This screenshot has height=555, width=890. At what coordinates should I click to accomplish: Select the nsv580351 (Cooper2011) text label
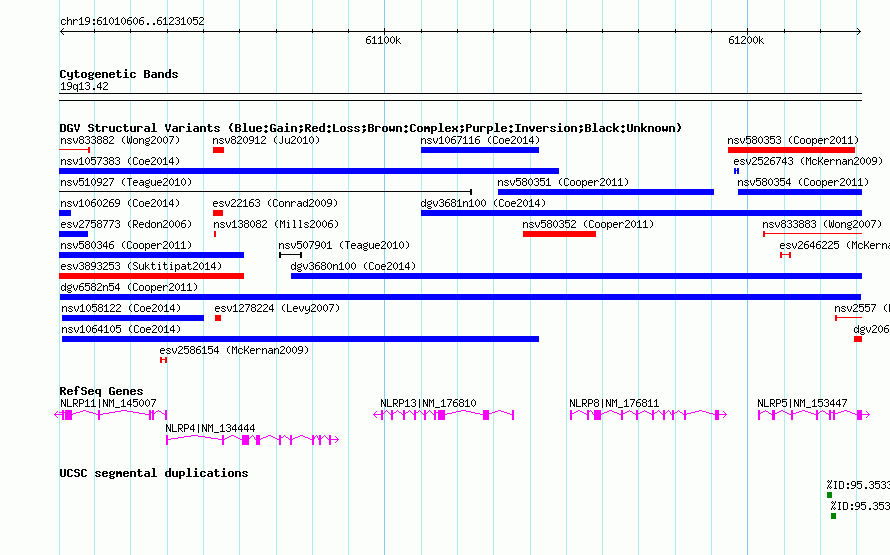(563, 182)
